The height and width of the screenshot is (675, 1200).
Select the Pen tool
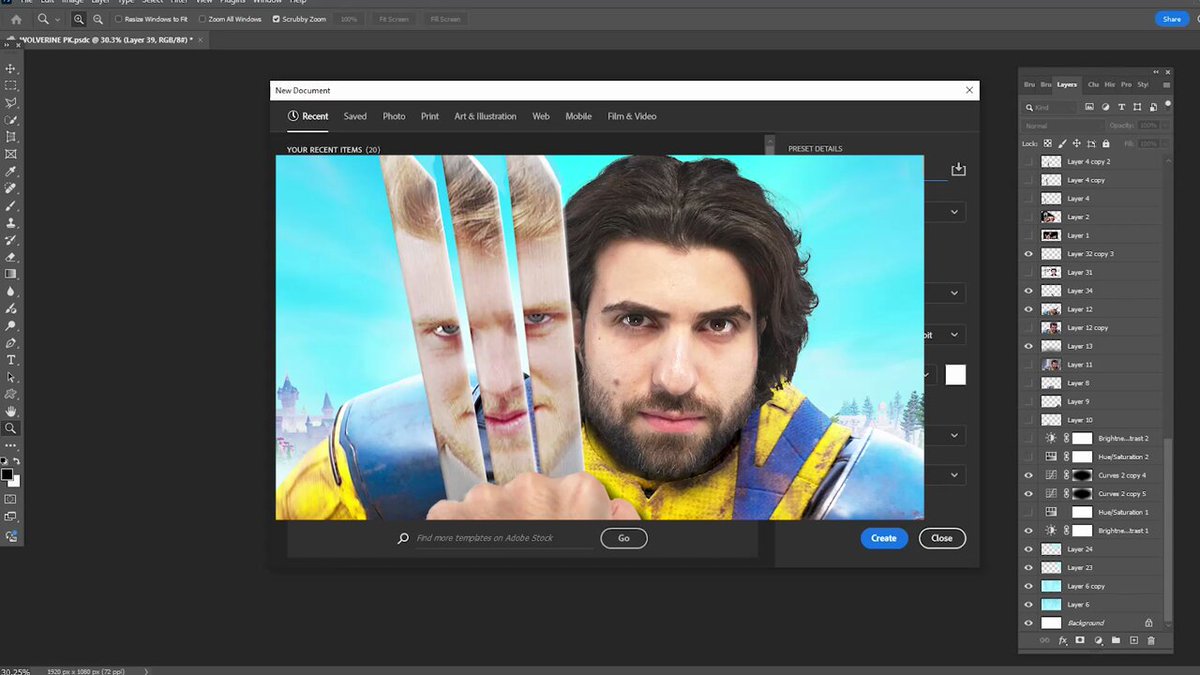(11, 342)
